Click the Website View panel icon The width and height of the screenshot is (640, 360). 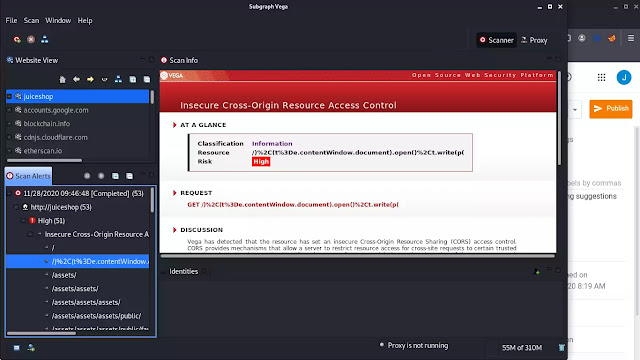tap(10, 60)
